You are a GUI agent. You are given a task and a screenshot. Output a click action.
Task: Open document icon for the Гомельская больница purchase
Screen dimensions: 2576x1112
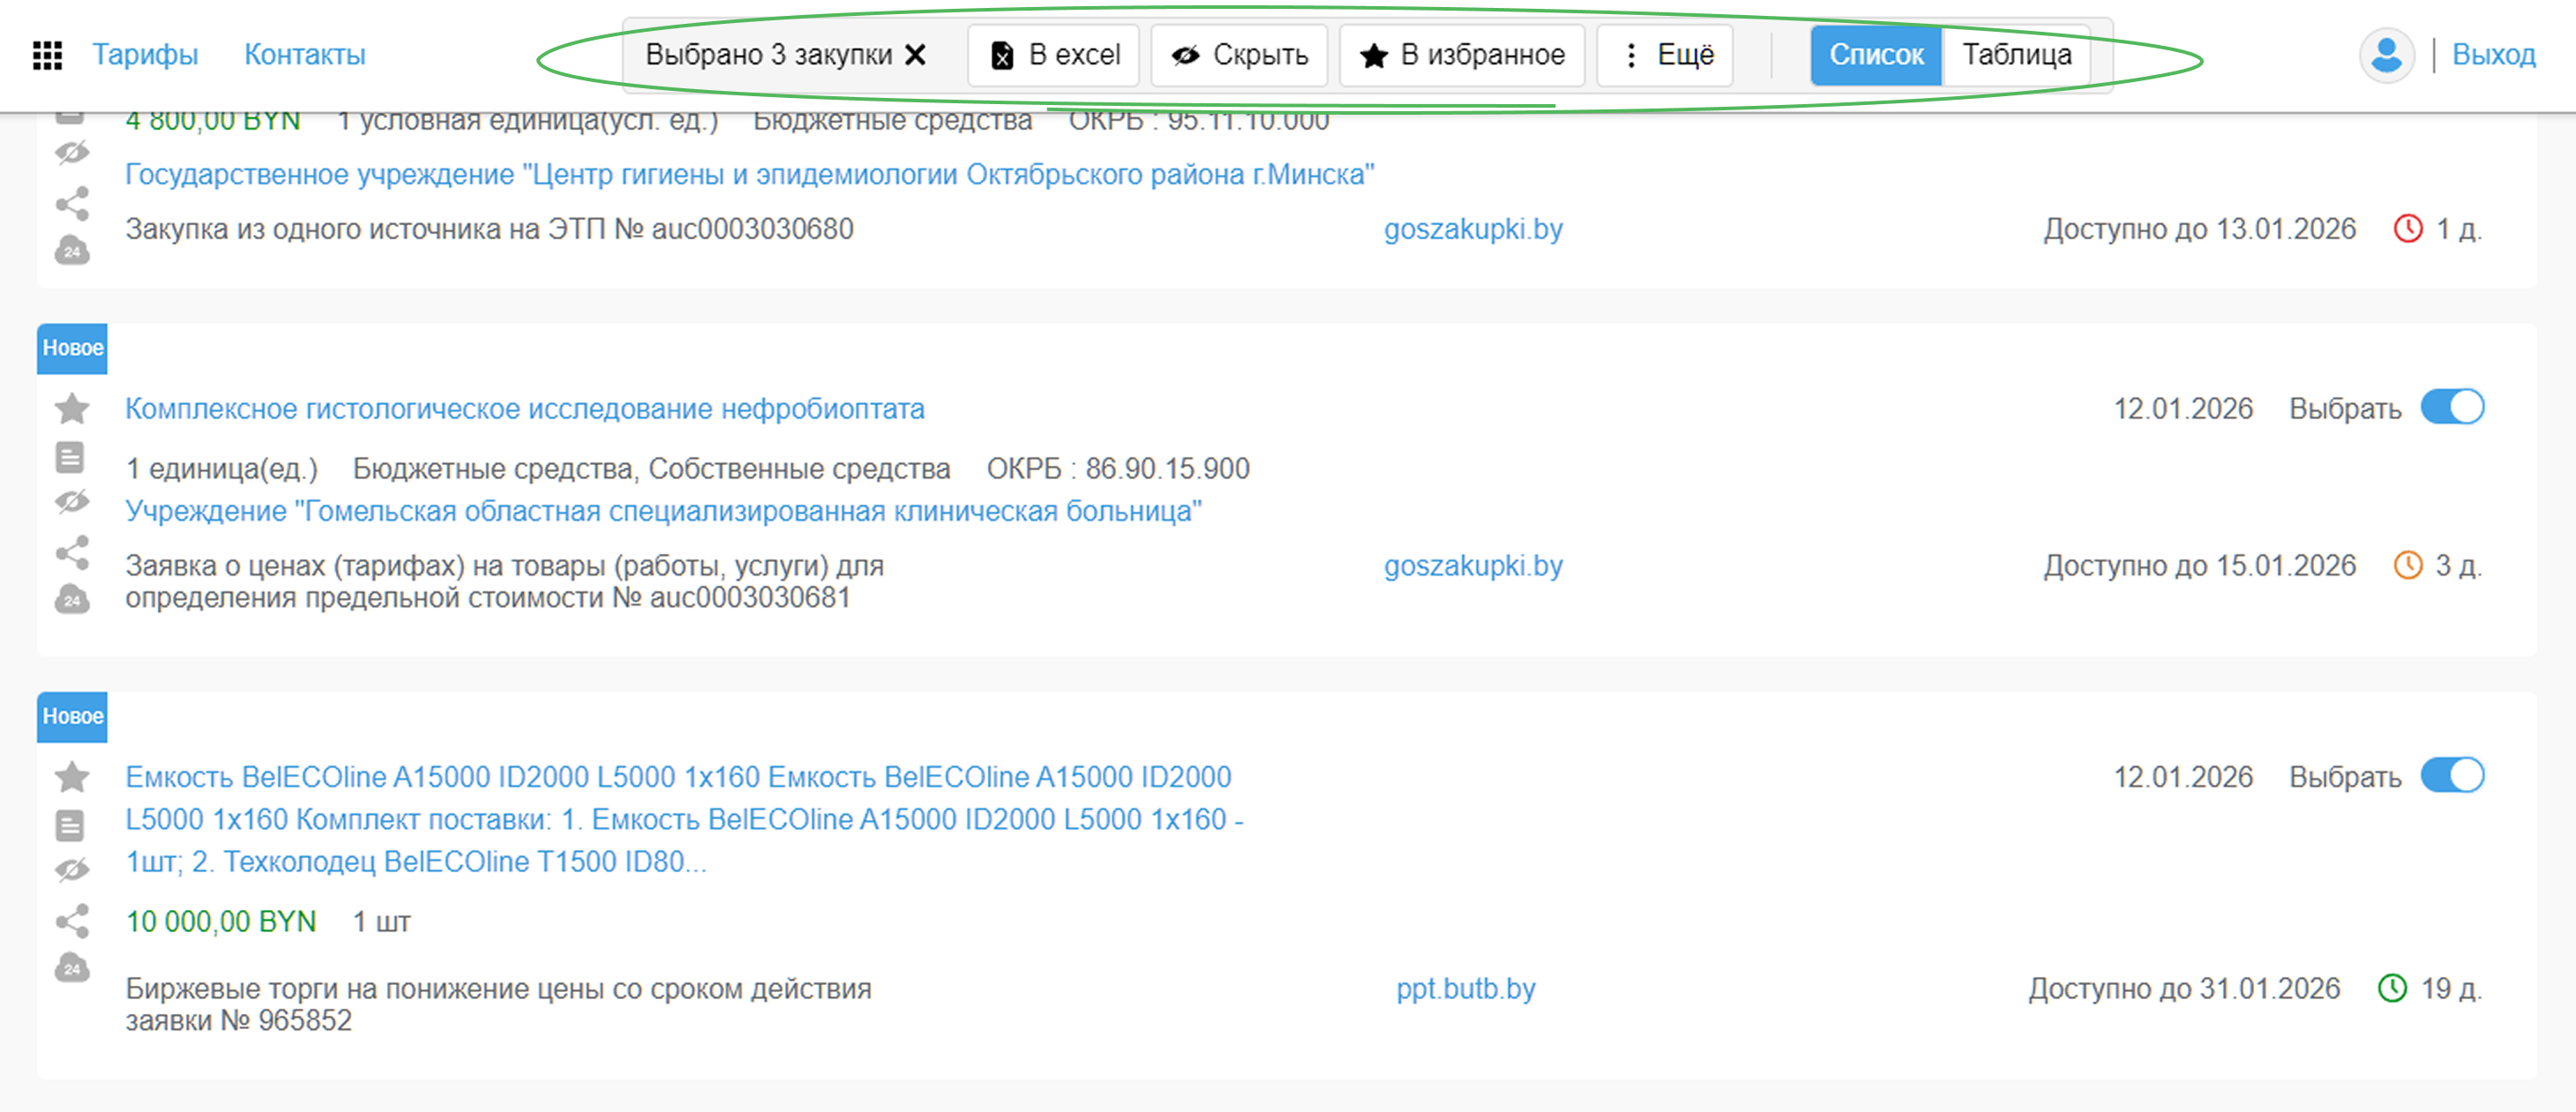70,458
